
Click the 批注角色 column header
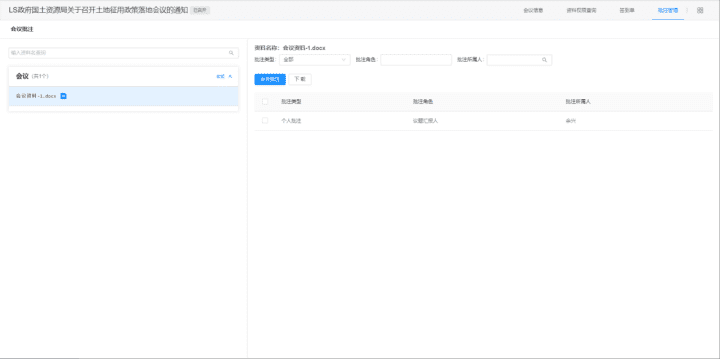pos(422,101)
